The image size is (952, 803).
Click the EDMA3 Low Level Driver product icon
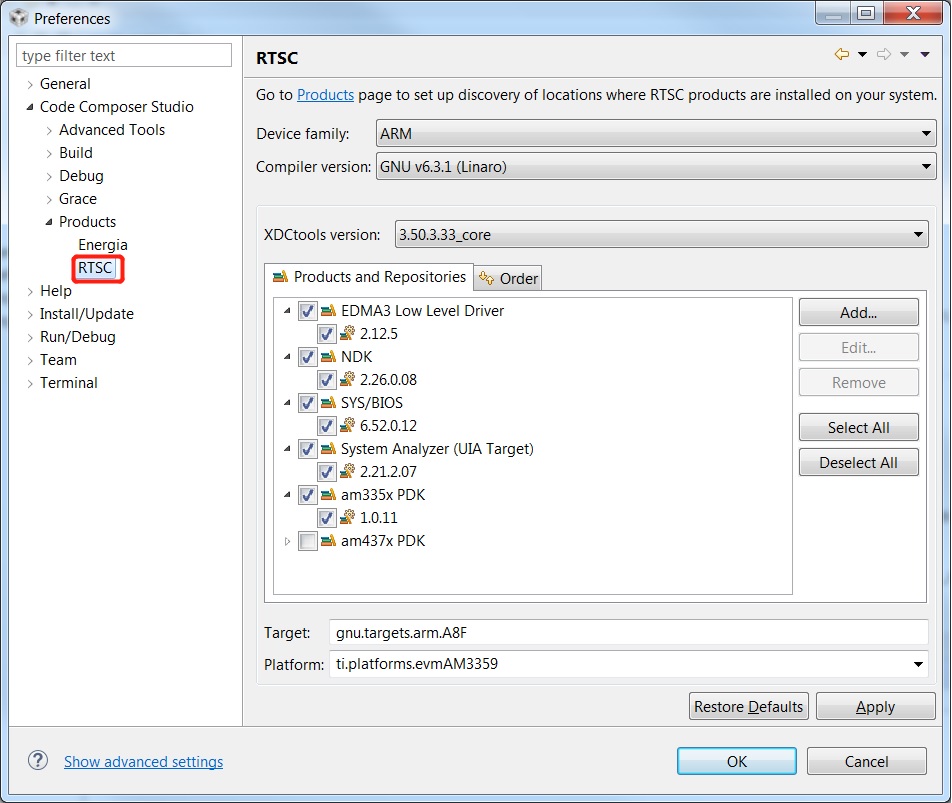pyautogui.click(x=328, y=311)
